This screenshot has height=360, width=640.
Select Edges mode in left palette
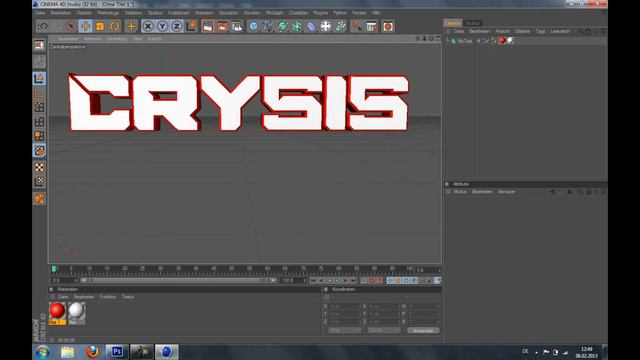pyautogui.click(x=39, y=122)
